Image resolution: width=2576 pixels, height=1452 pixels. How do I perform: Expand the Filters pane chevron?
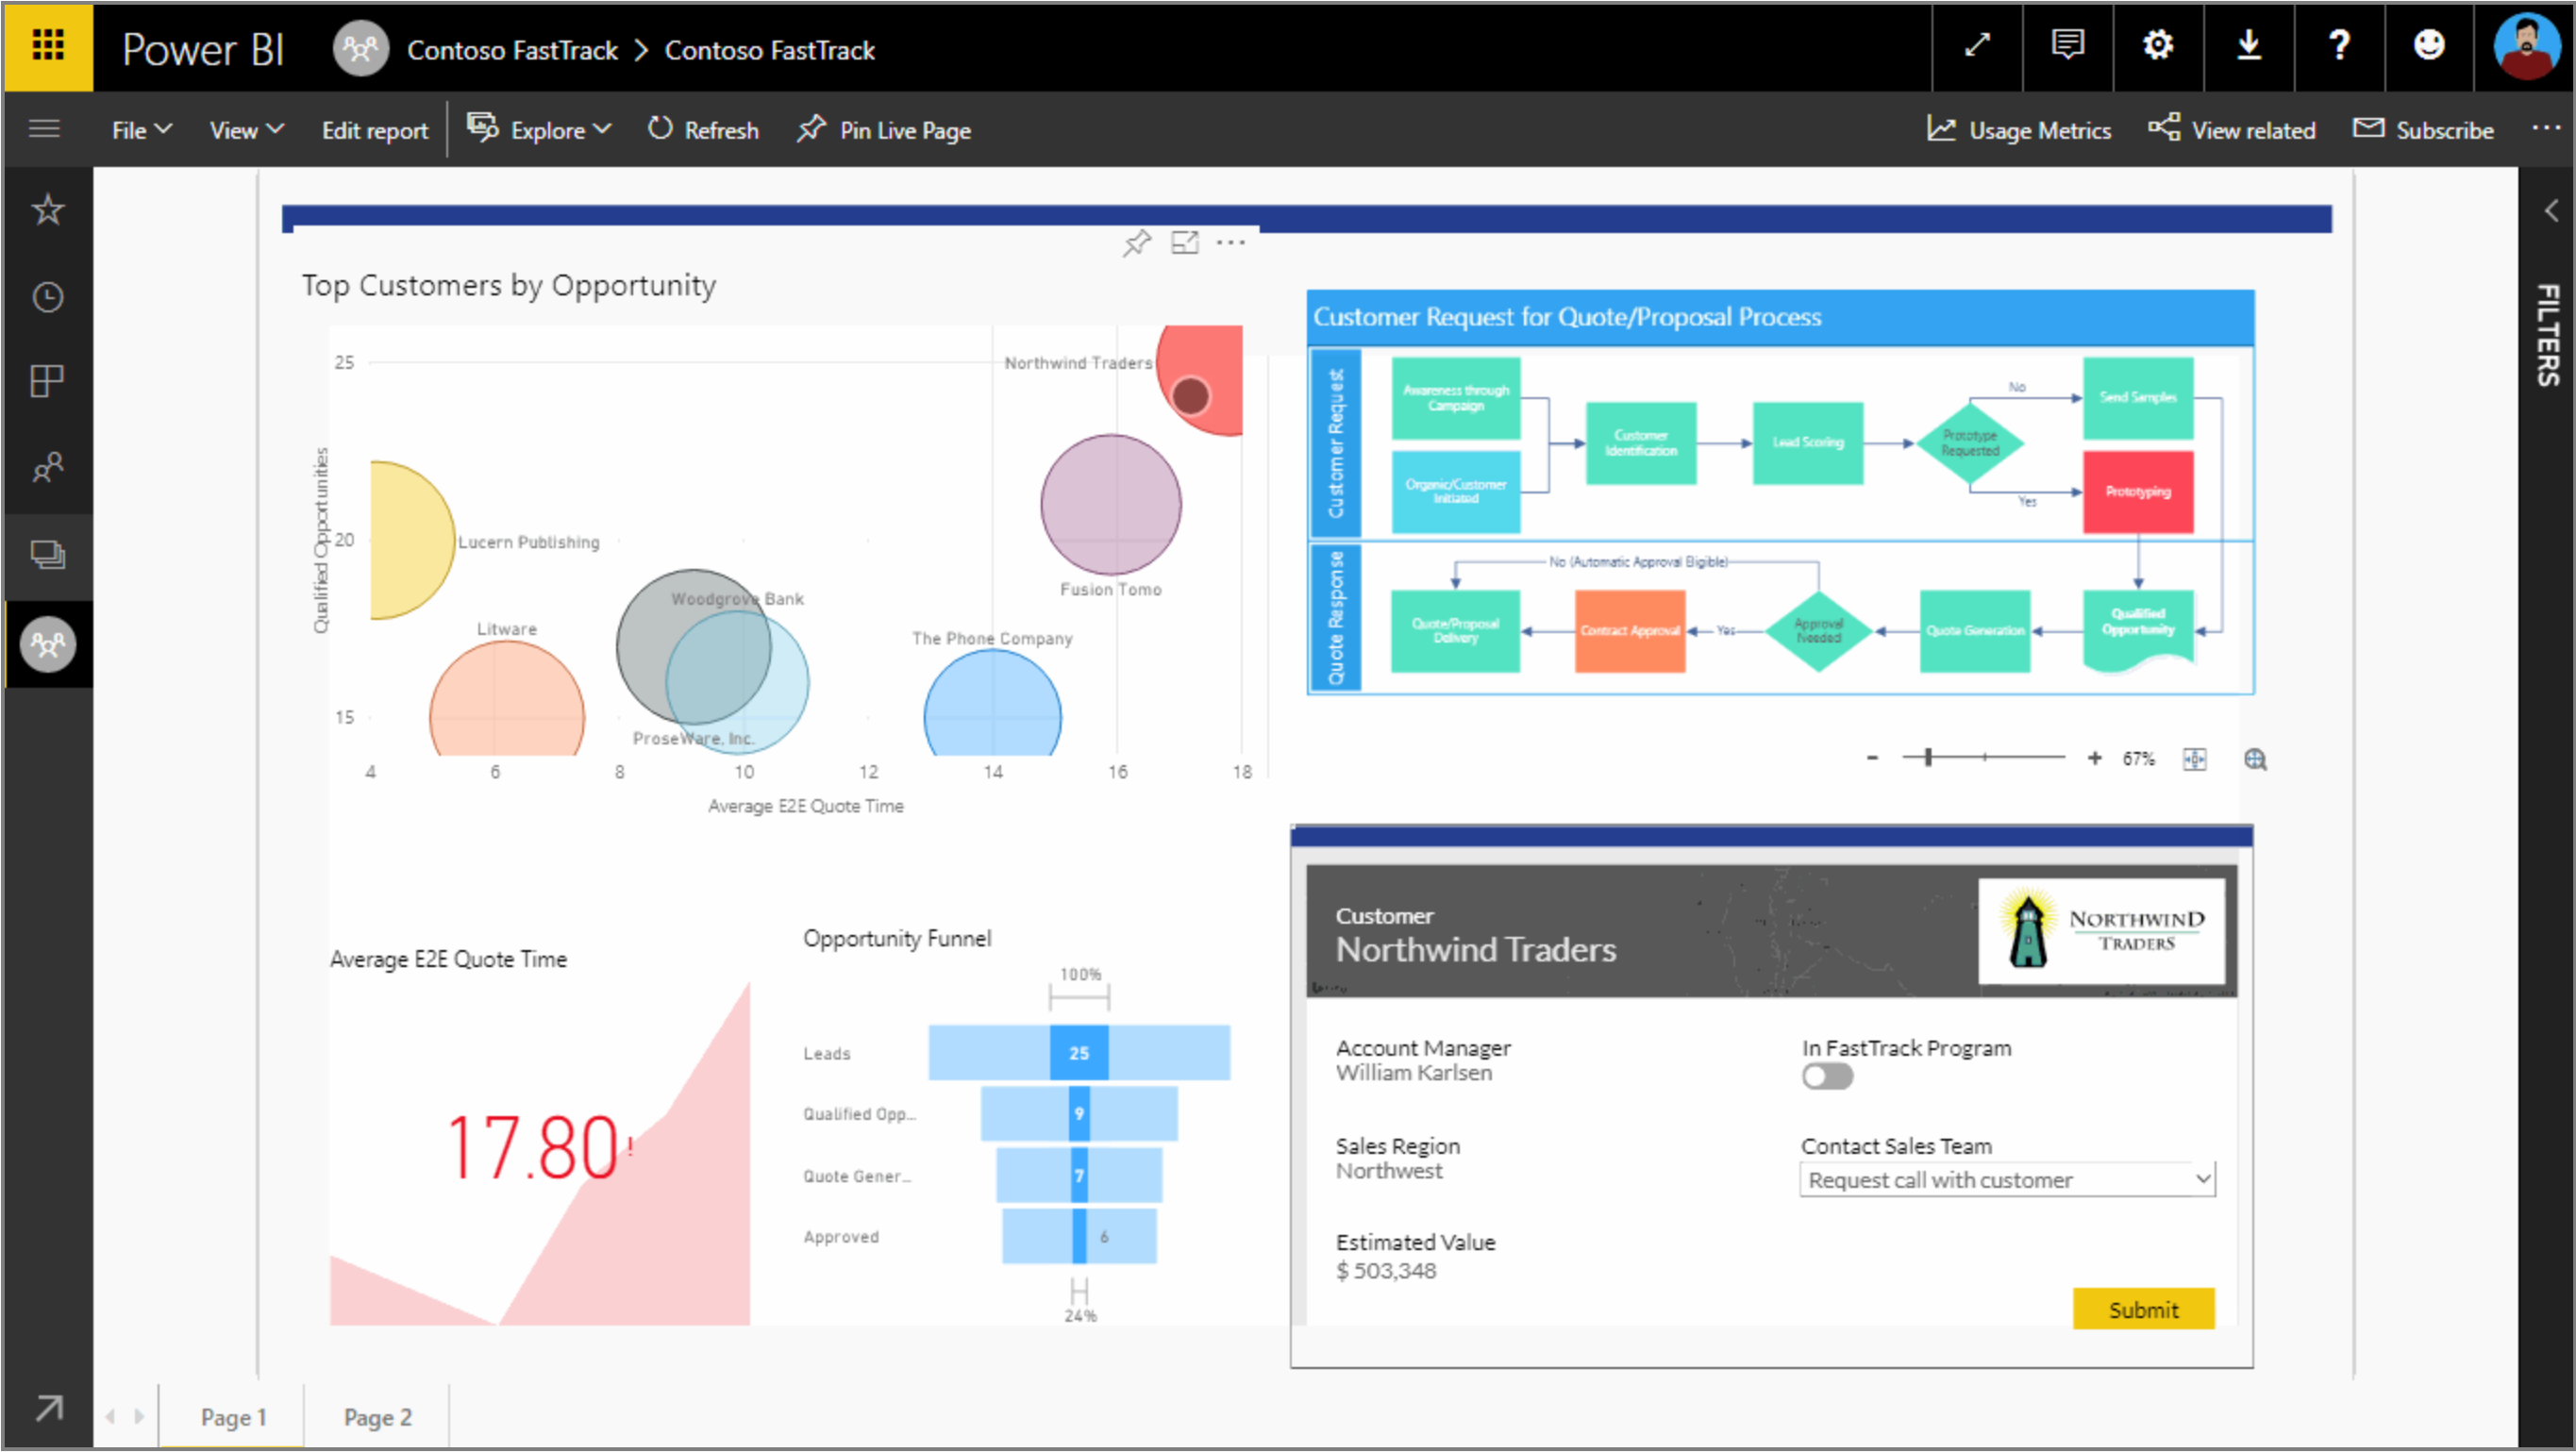[x=2551, y=211]
